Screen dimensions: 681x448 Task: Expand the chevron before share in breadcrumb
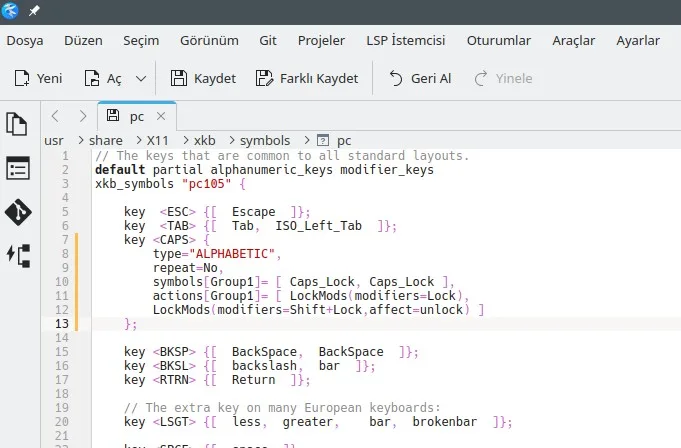coord(81,140)
